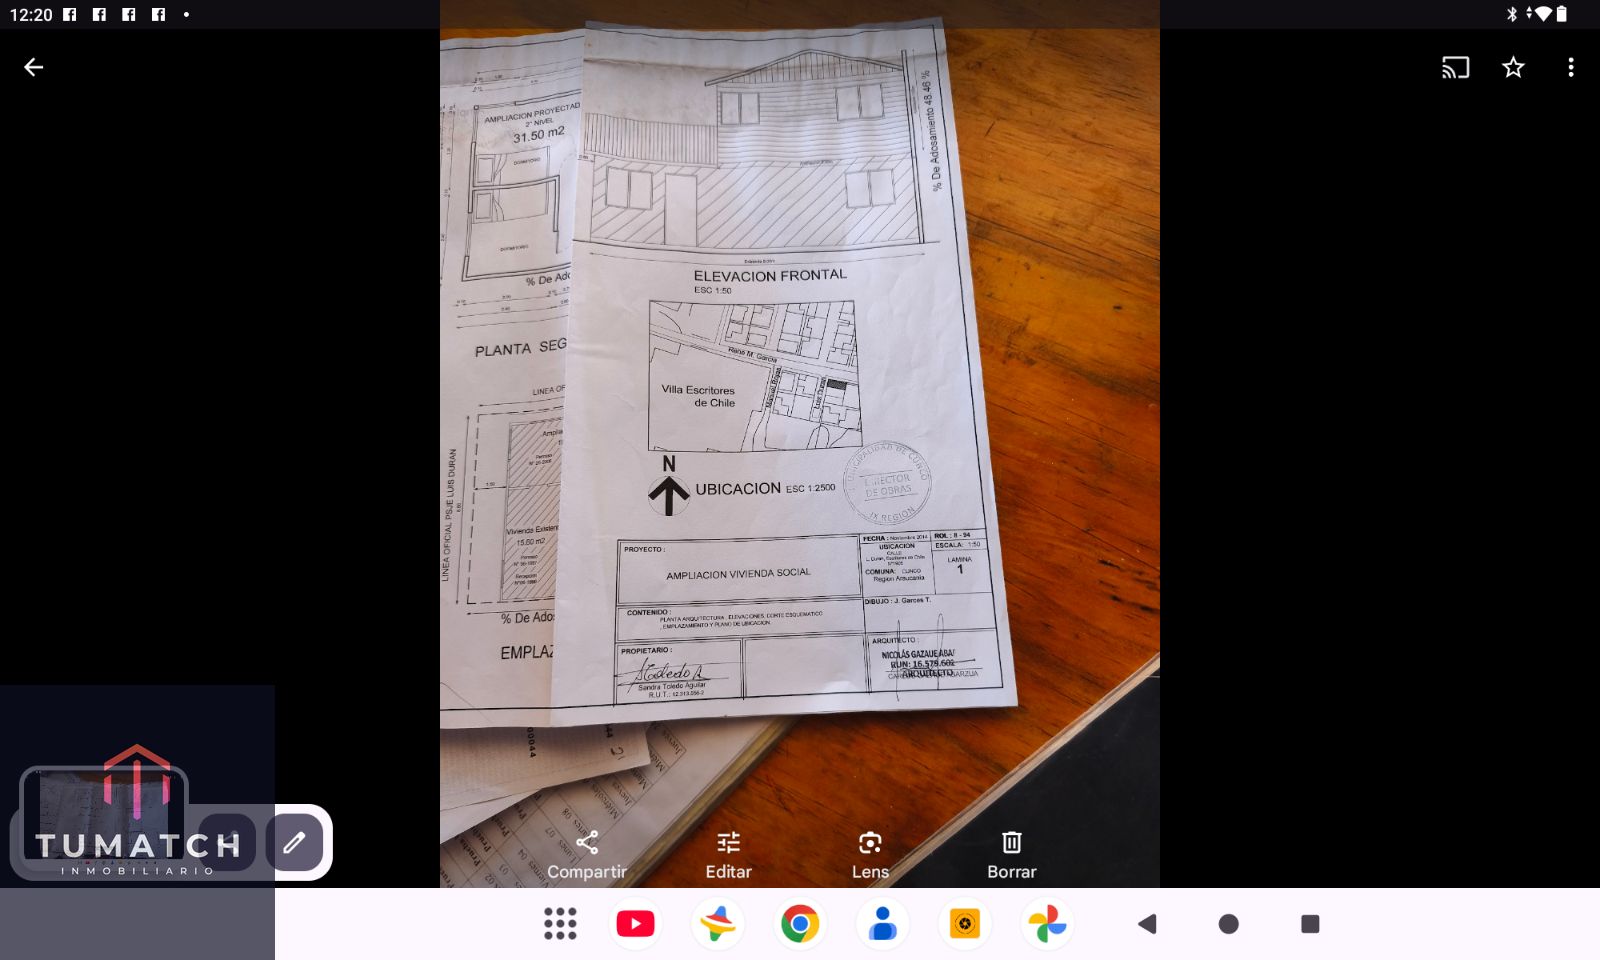Open the colorful spinning-top app icon
This screenshot has height=960, width=1600.
pos(718,924)
